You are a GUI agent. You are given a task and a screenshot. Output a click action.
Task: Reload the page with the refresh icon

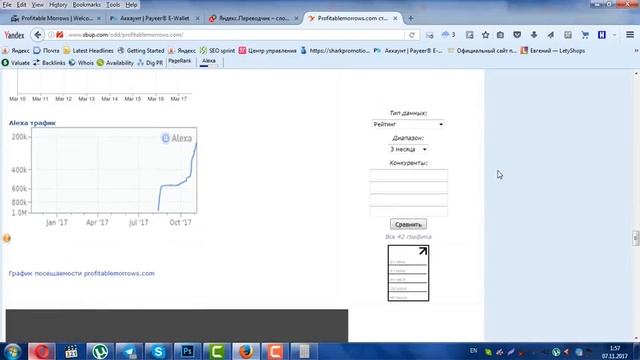point(412,35)
